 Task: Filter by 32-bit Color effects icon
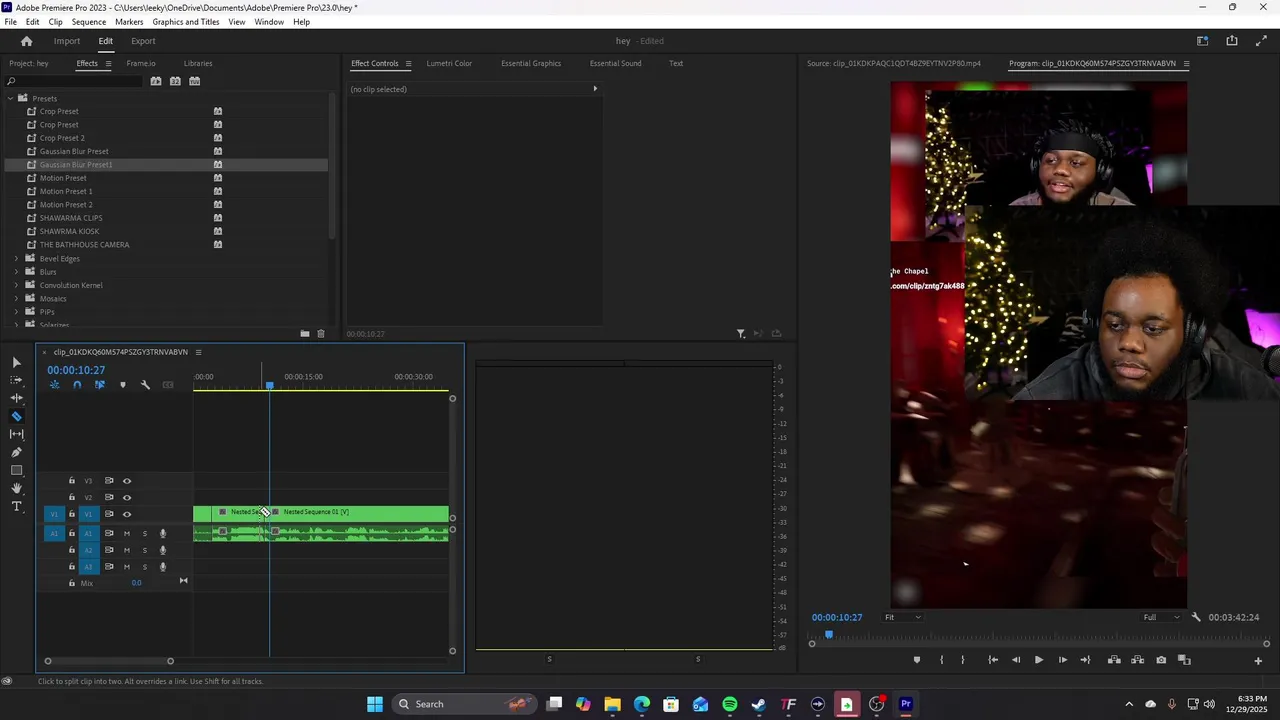click(175, 81)
